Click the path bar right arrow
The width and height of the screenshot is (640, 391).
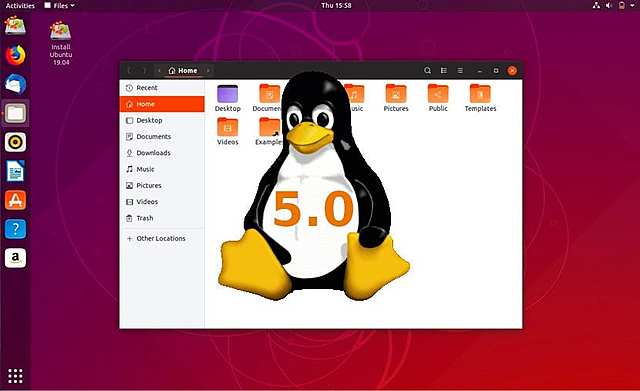(208, 71)
